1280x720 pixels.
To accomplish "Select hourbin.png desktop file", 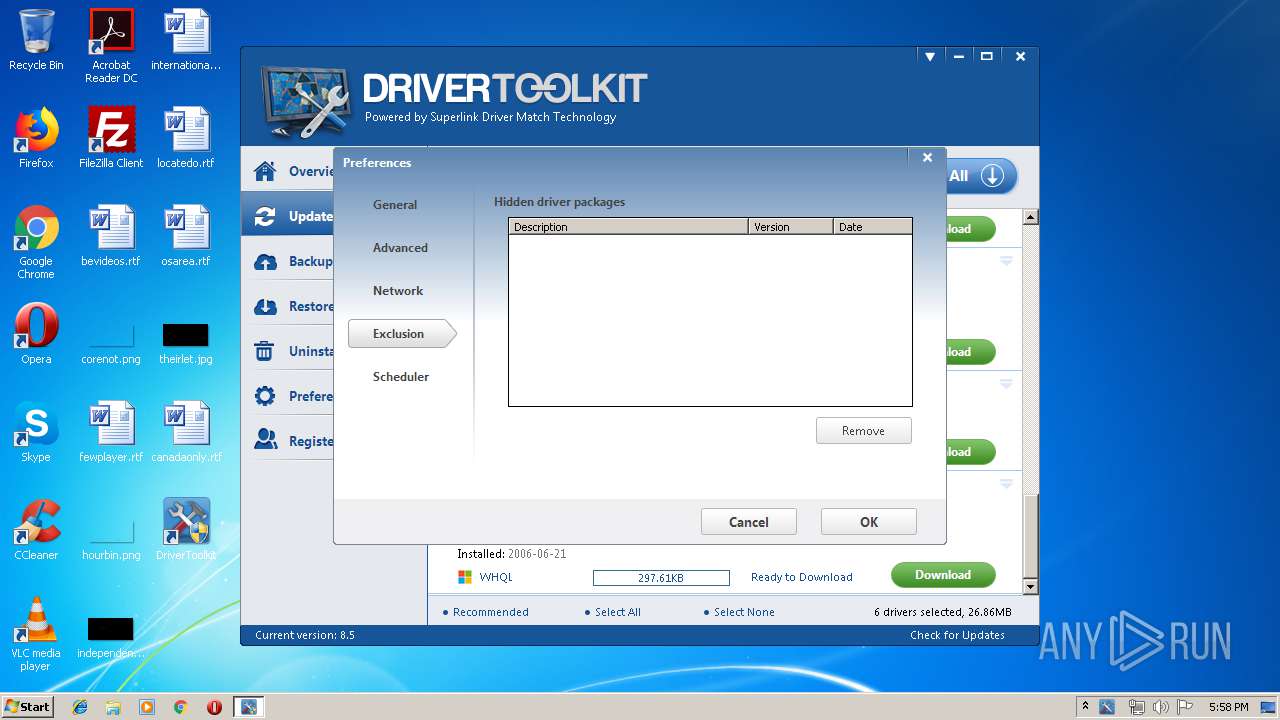I will pyautogui.click(x=111, y=539).
